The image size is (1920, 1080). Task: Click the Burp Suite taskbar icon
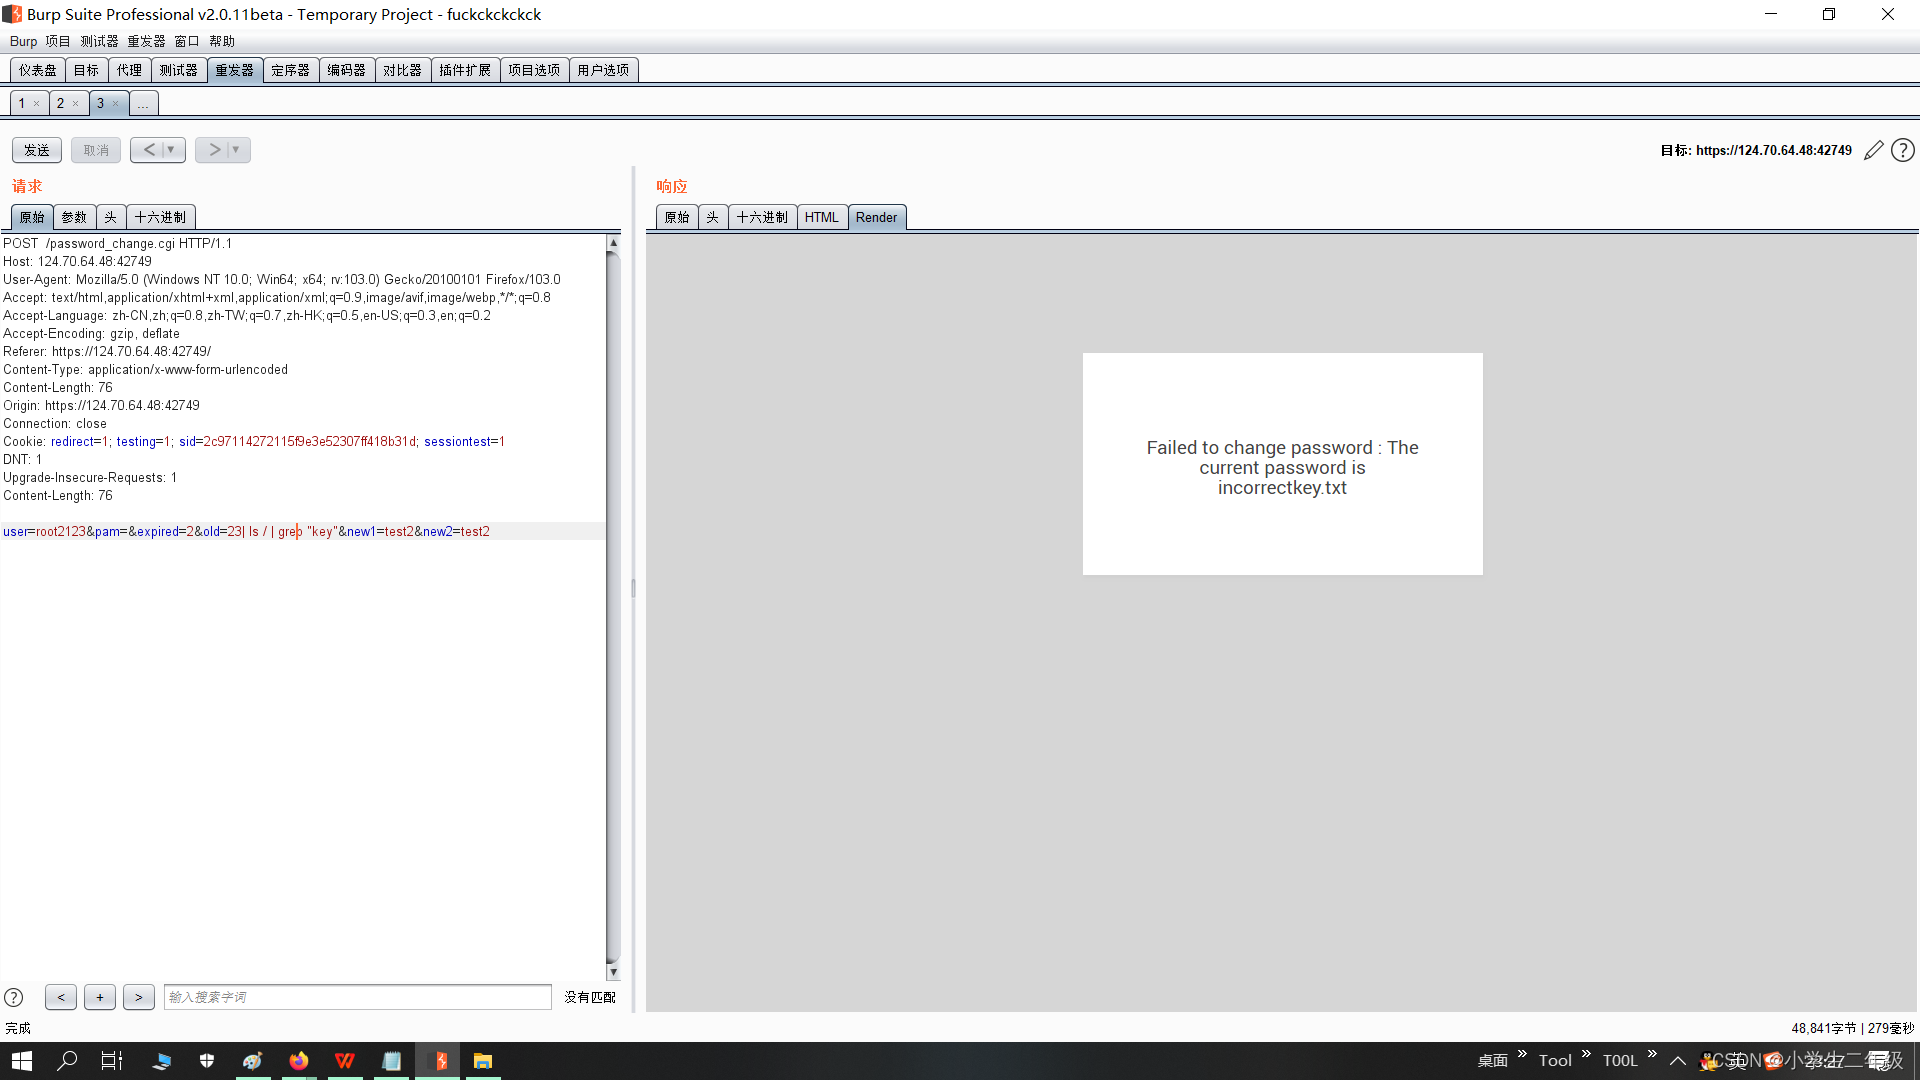tap(438, 1061)
